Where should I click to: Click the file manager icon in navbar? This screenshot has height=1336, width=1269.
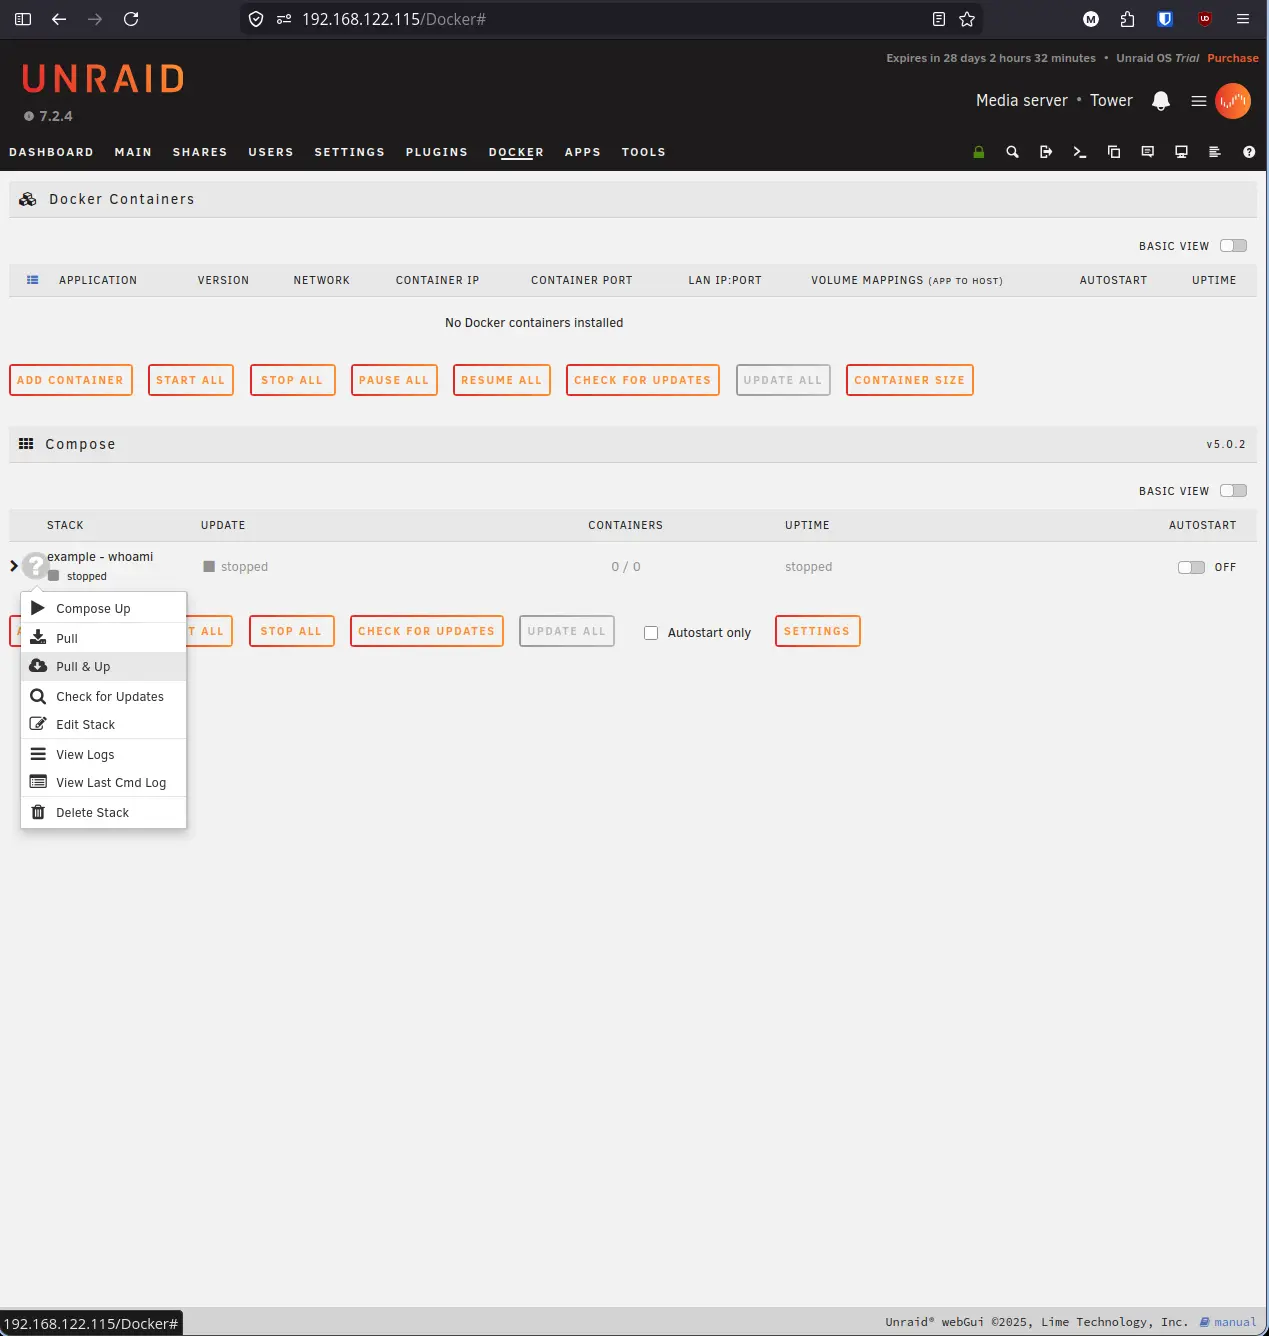click(x=1114, y=152)
